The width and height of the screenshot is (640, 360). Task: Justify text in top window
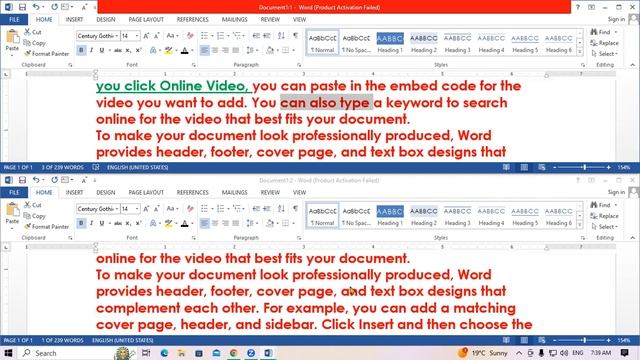click(x=236, y=50)
